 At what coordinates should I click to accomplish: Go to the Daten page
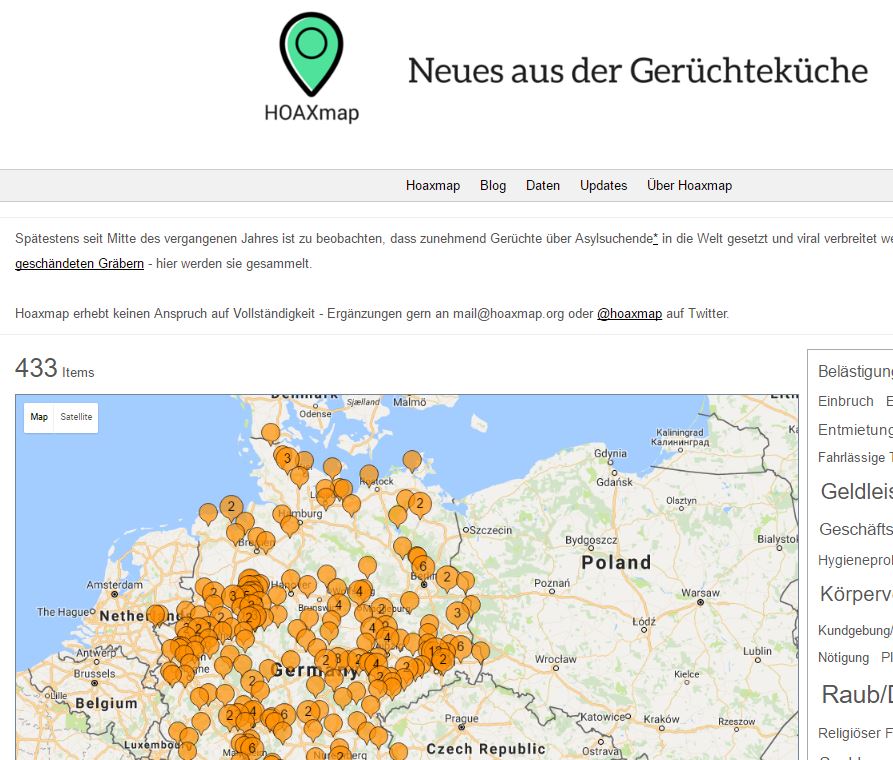[543, 185]
